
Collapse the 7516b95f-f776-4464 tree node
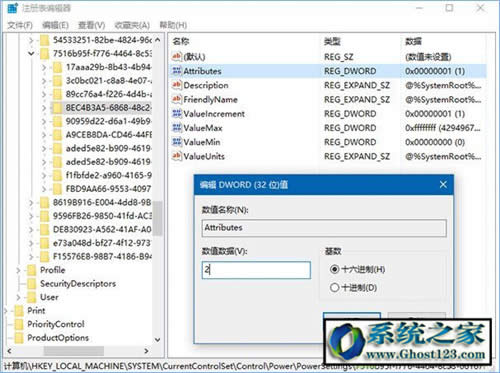point(31,53)
